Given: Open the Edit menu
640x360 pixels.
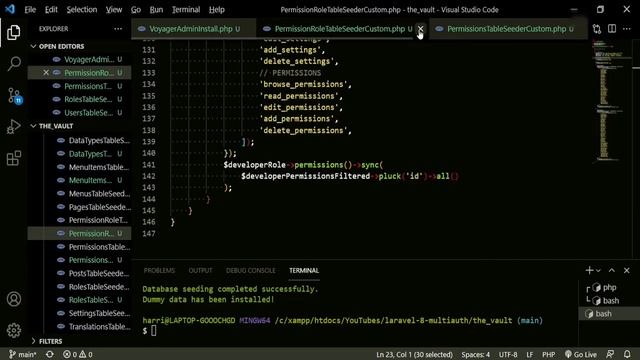Looking at the screenshot, I should point(51,9).
